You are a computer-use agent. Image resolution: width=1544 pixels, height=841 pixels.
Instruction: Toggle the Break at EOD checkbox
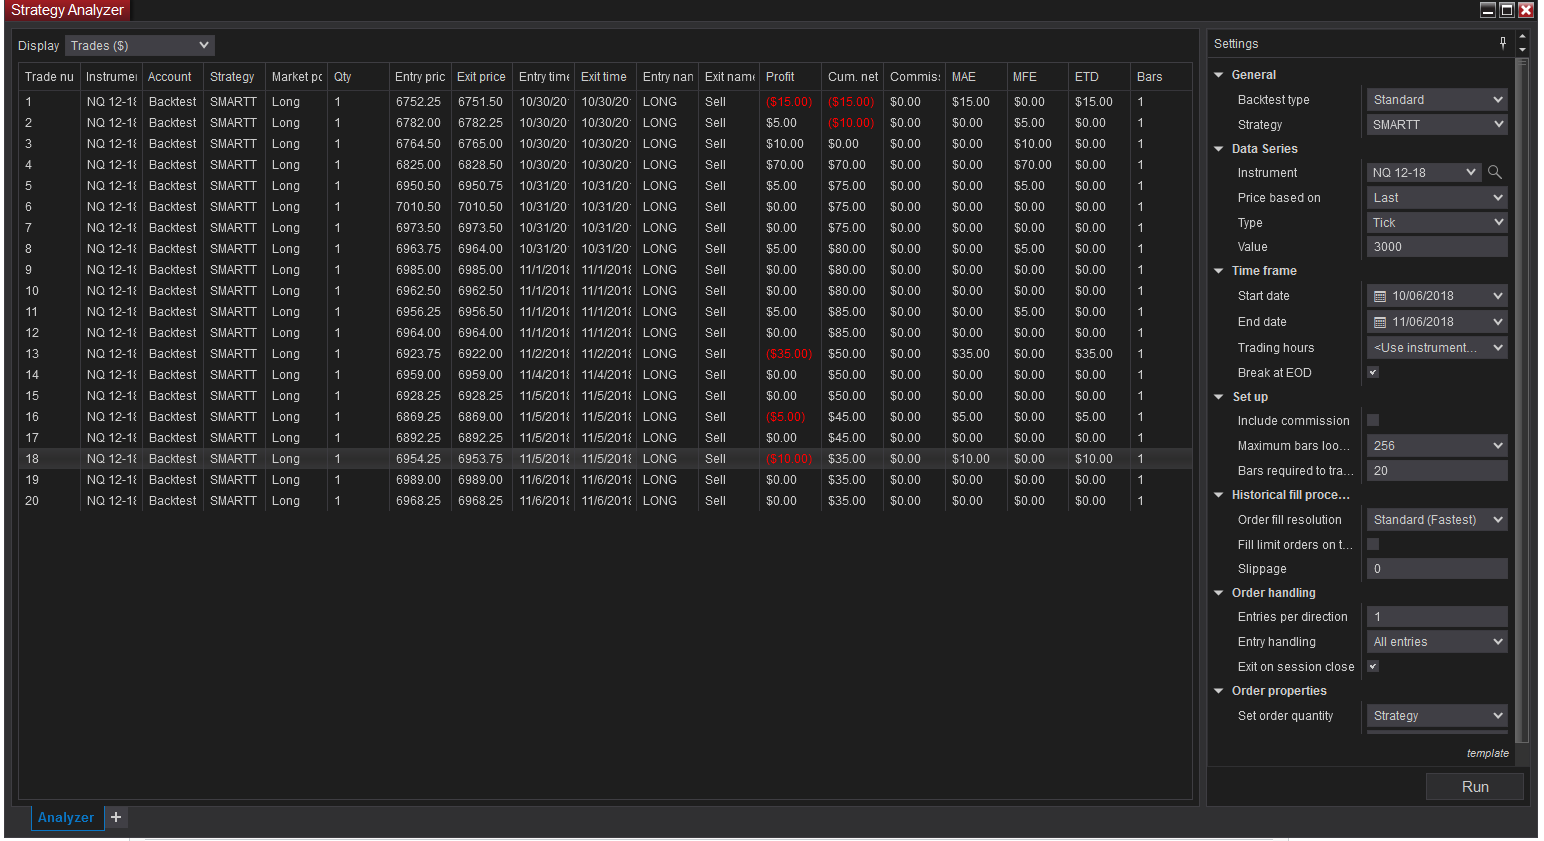1373,372
